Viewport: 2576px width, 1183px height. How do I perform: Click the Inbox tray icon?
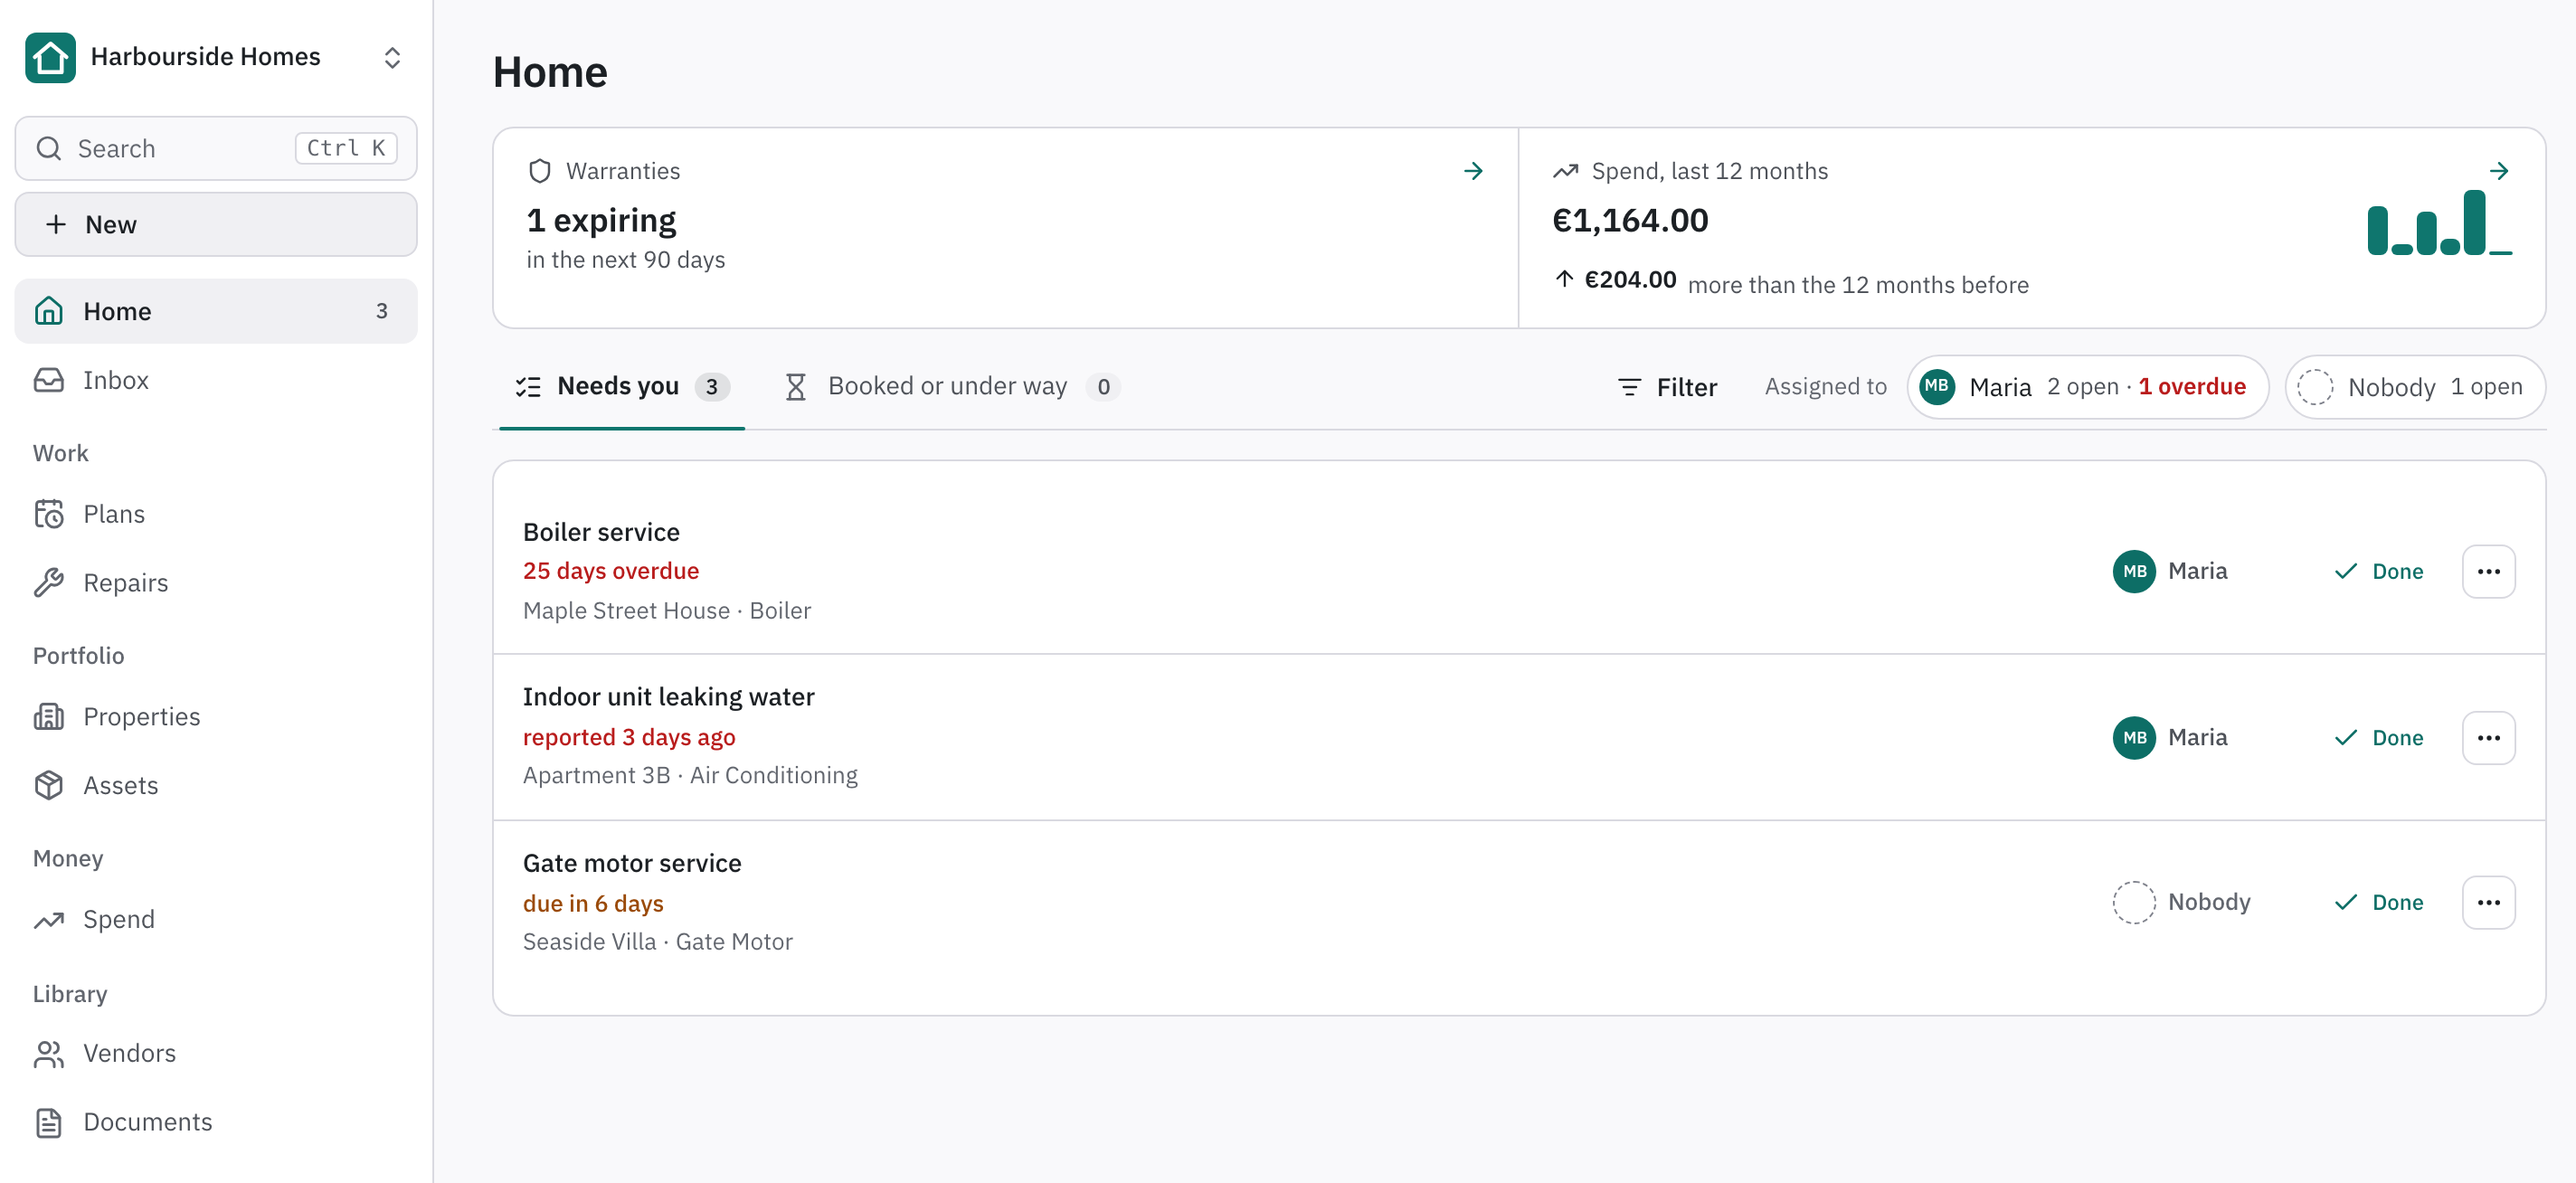click(49, 380)
